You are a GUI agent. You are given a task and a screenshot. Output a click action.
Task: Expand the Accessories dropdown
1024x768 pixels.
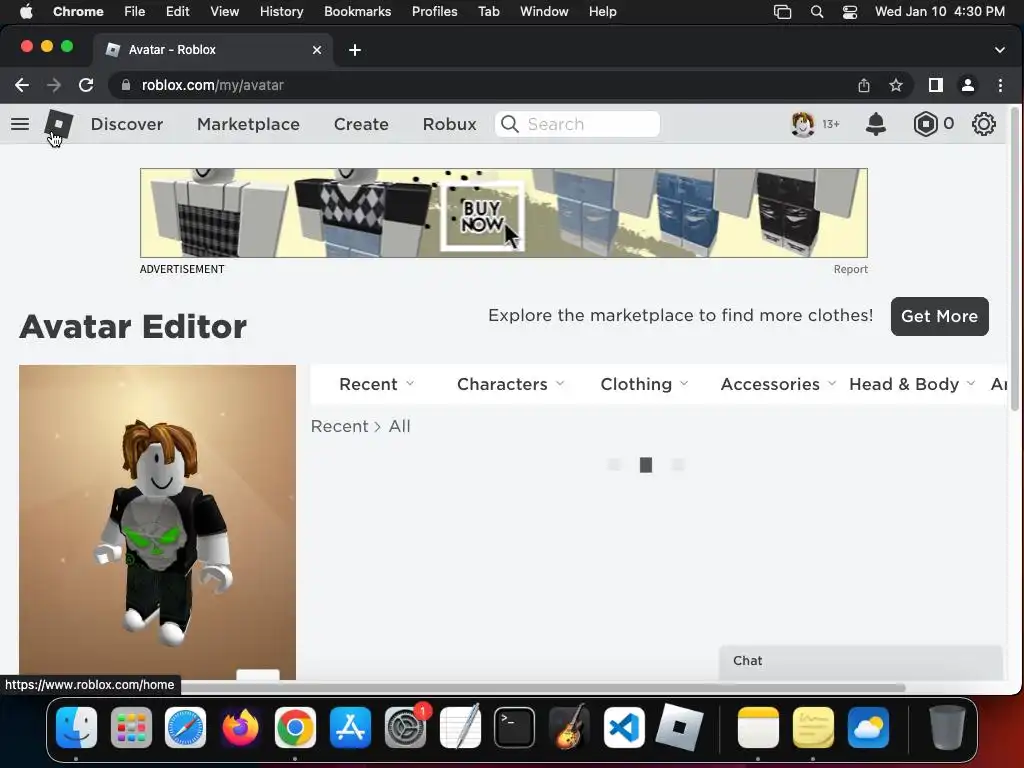pos(778,384)
